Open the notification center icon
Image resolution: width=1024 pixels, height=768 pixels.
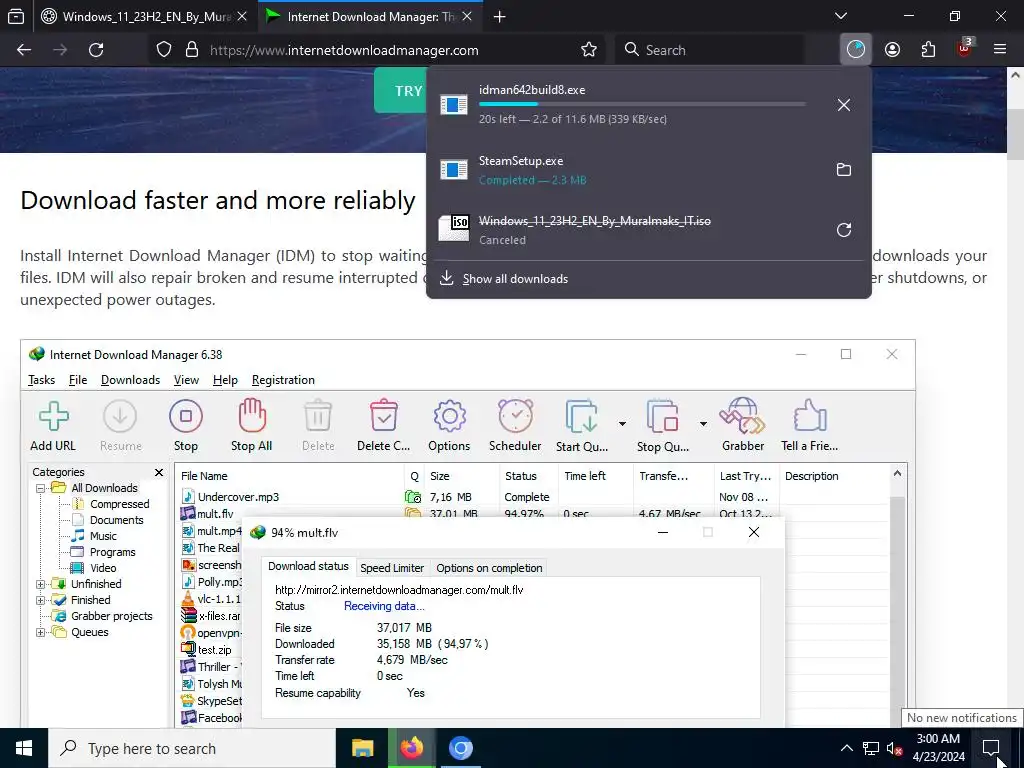[991, 748]
